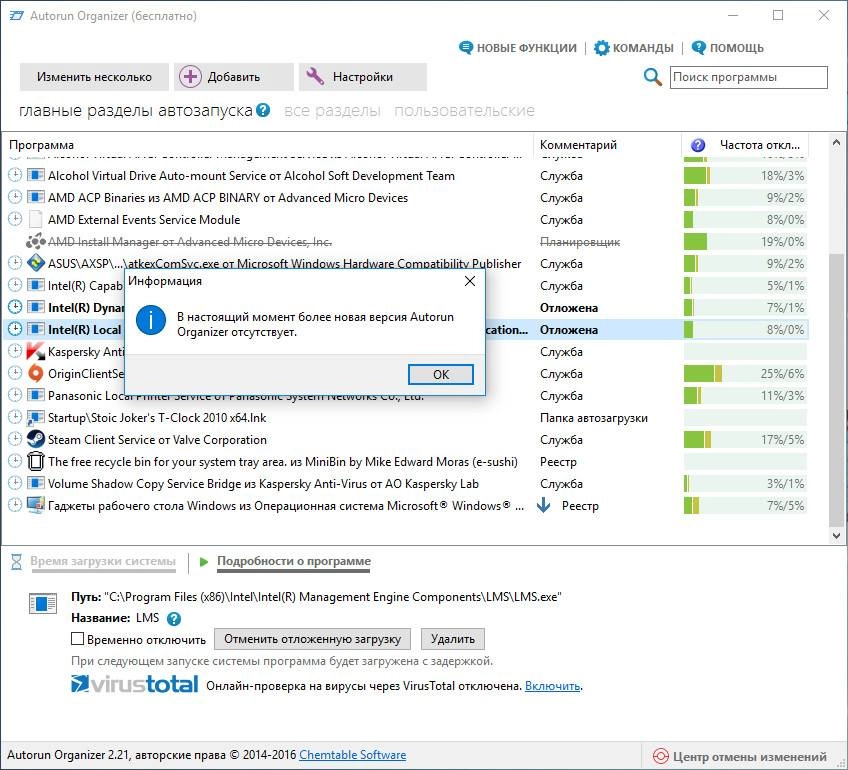Click MiniBin recycle bin icon
848x770 pixels.
pos(36,461)
